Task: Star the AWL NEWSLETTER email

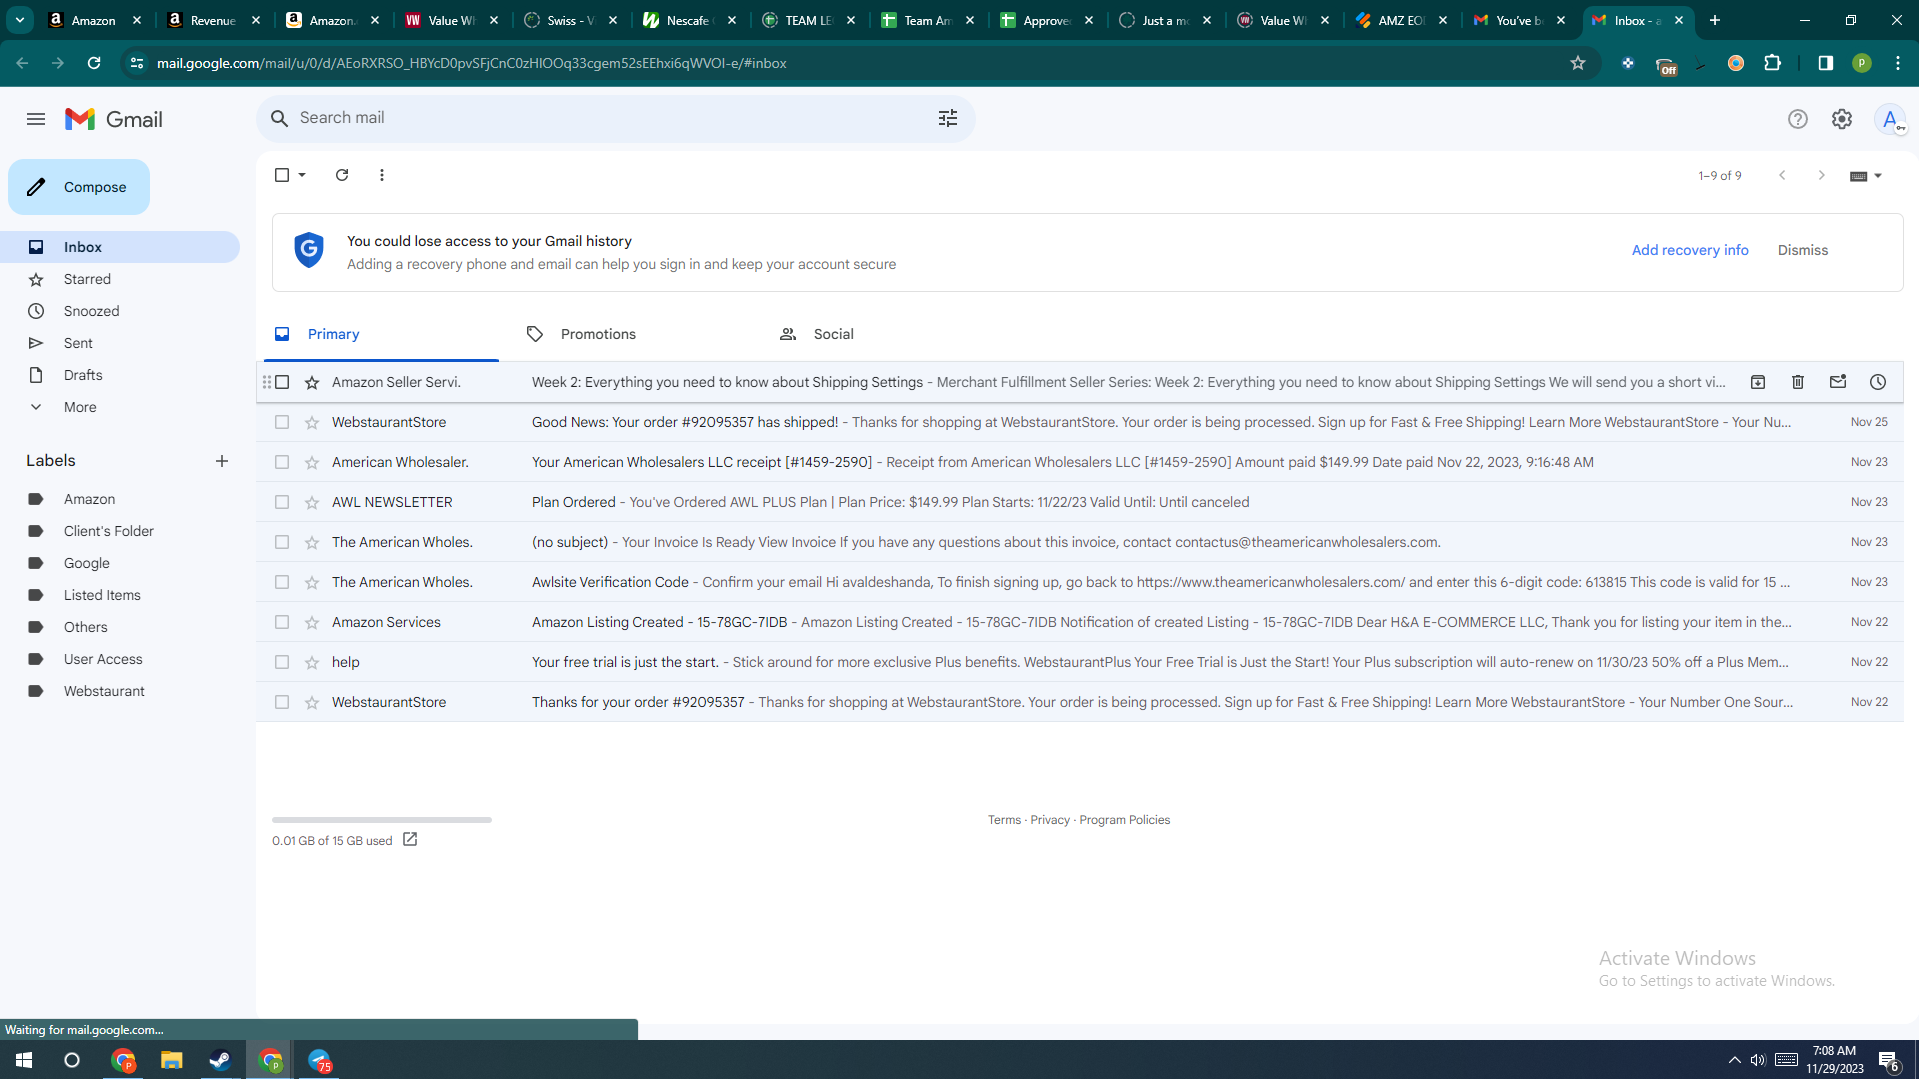Action: (x=312, y=502)
